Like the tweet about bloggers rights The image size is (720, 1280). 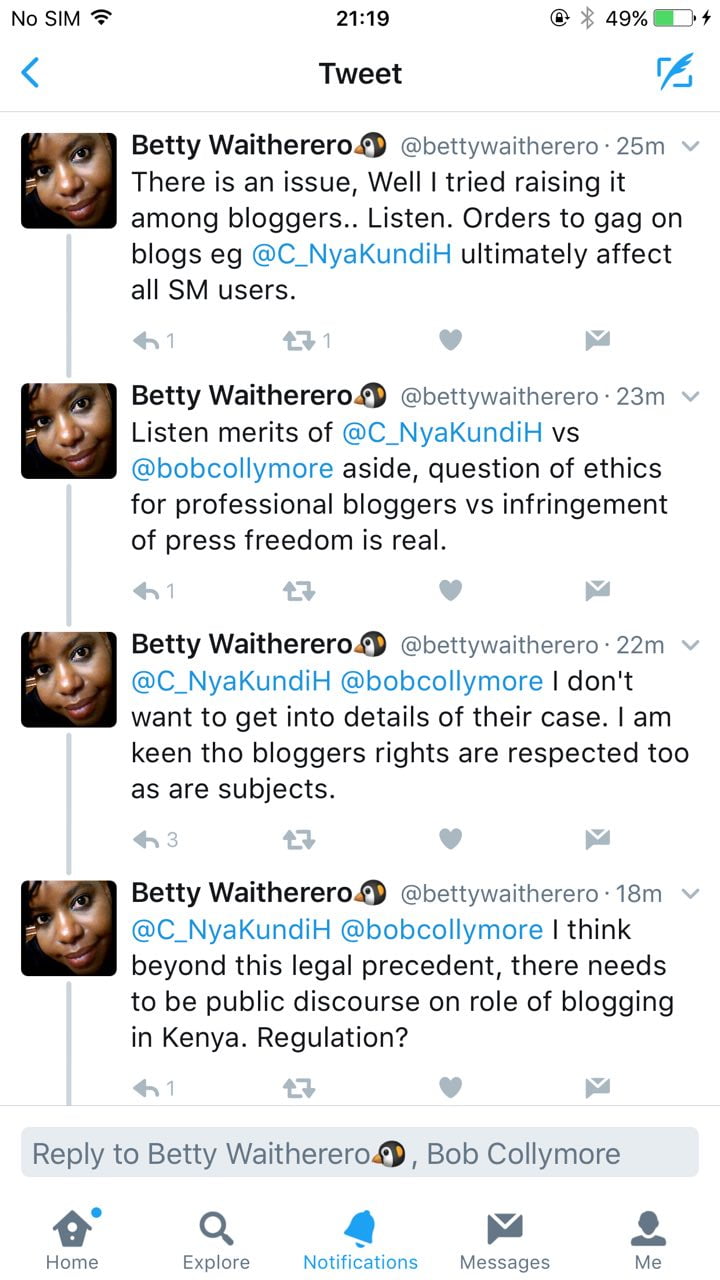451,839
